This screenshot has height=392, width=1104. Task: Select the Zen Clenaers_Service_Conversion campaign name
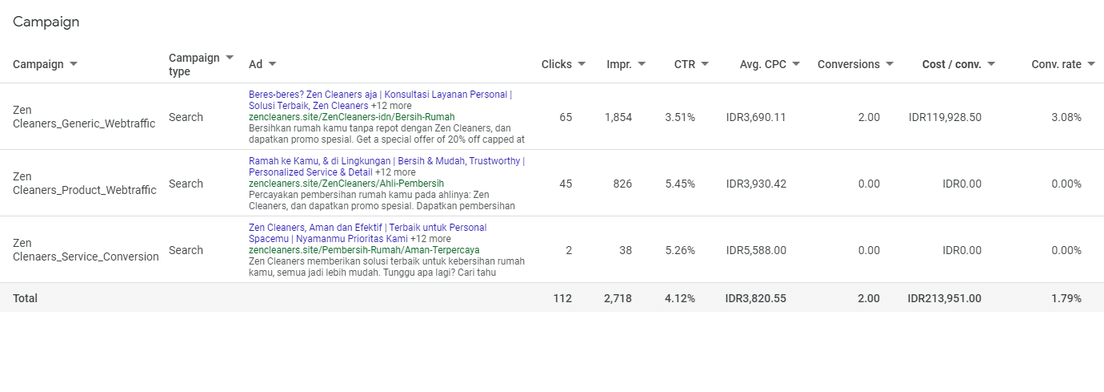(x=86, y=250)
